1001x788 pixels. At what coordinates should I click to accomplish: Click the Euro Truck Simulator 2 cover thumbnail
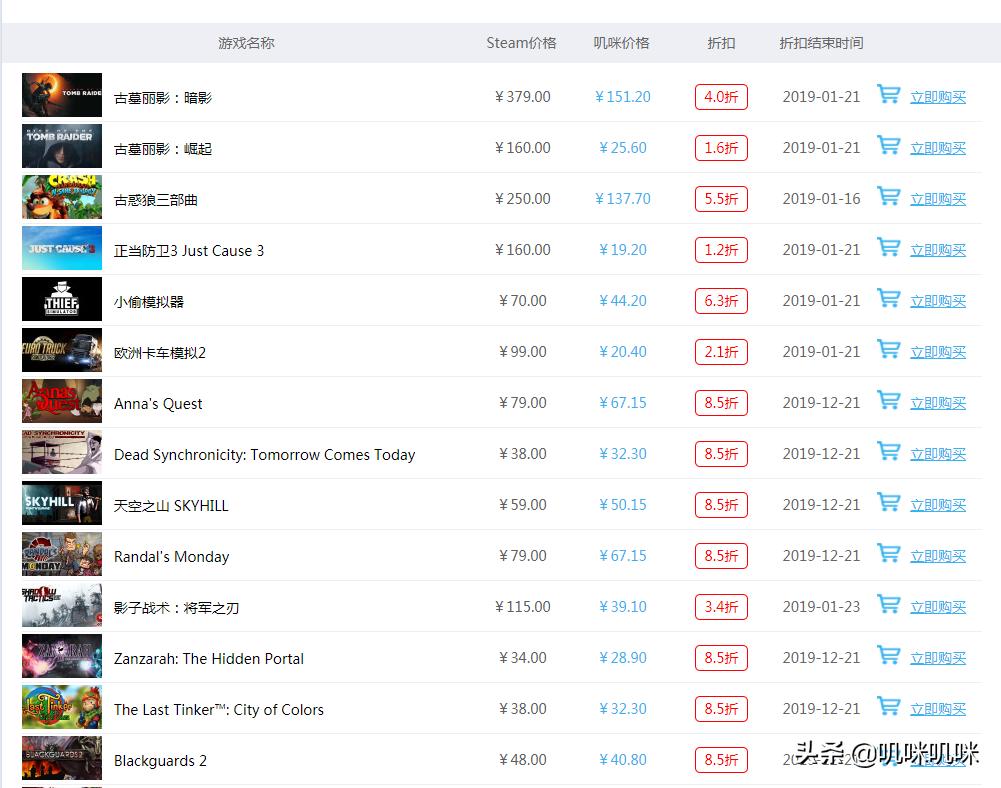(x=61, y=350)
